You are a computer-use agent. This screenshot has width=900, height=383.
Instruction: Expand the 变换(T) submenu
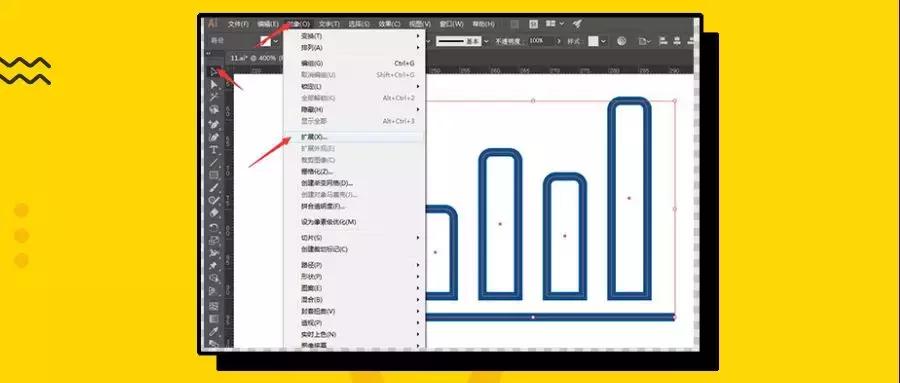pos(354,36)
